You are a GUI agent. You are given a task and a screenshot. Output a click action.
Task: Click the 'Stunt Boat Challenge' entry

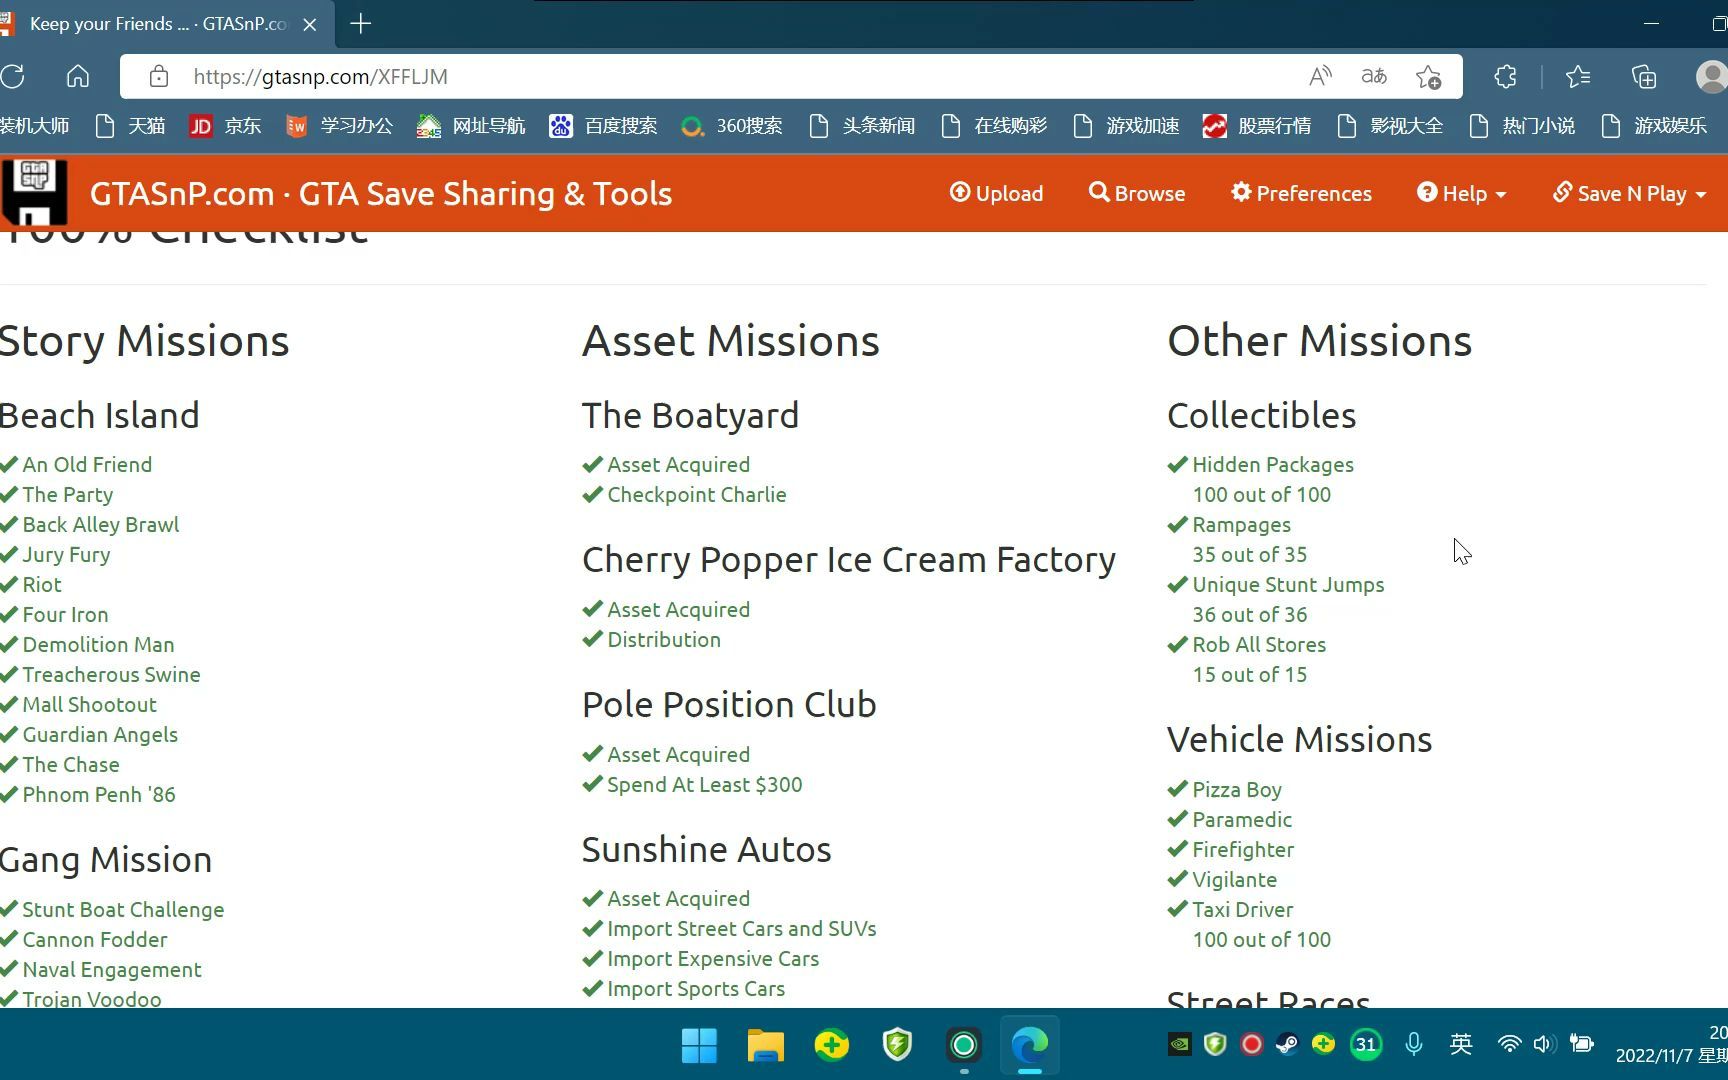(x=123, y=909)
